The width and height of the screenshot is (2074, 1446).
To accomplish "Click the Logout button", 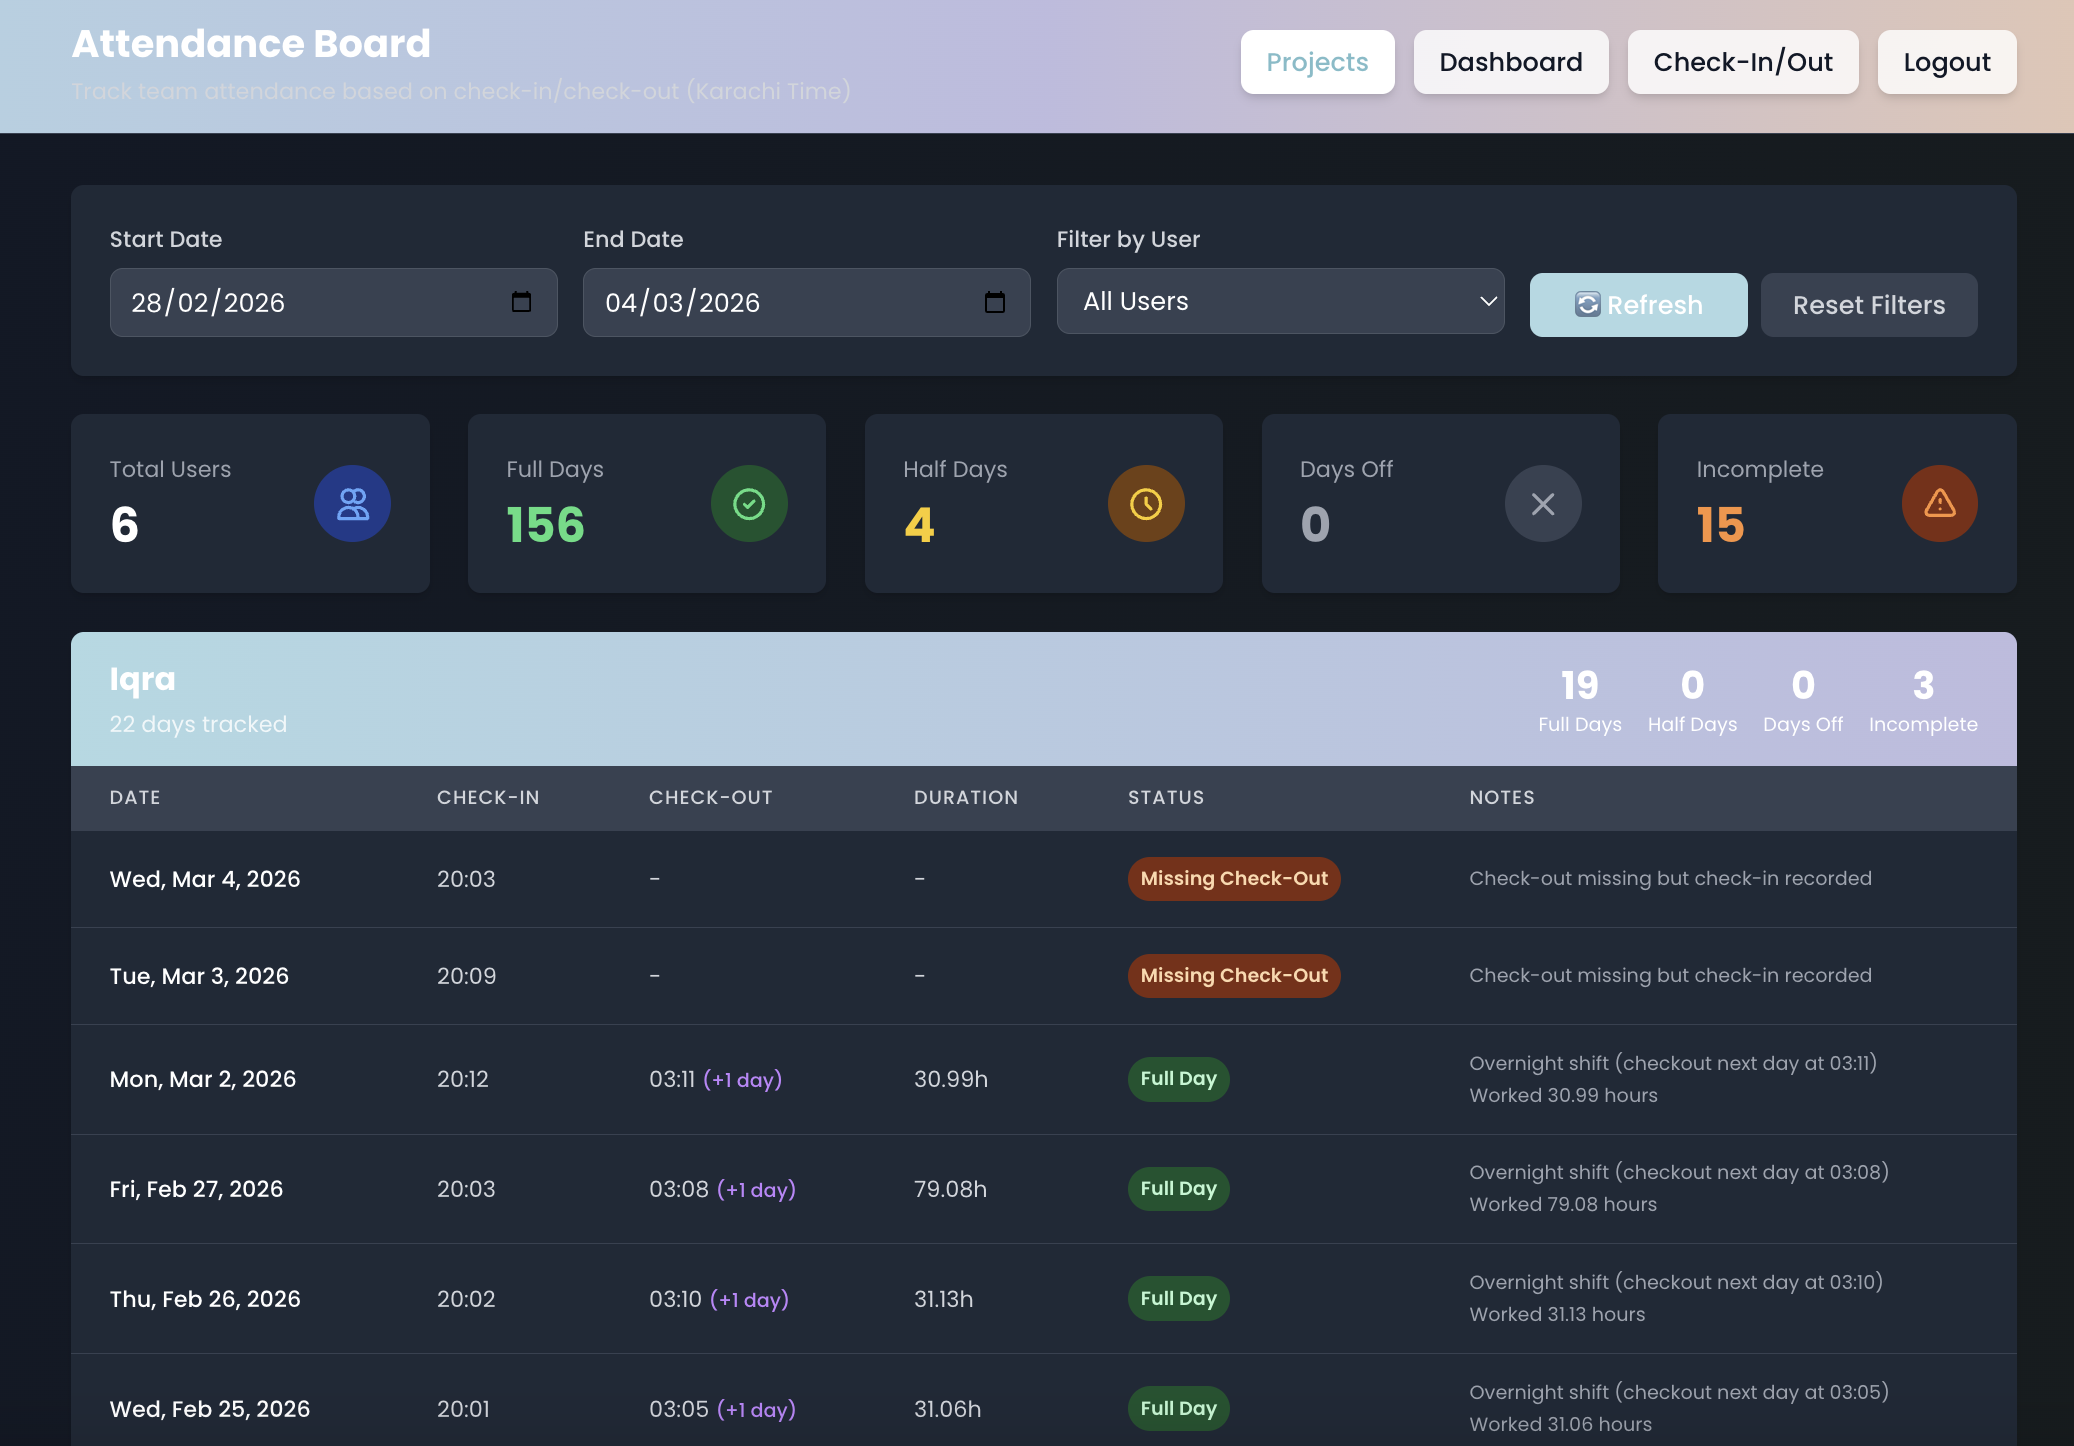I will [x=1946, y=62].
